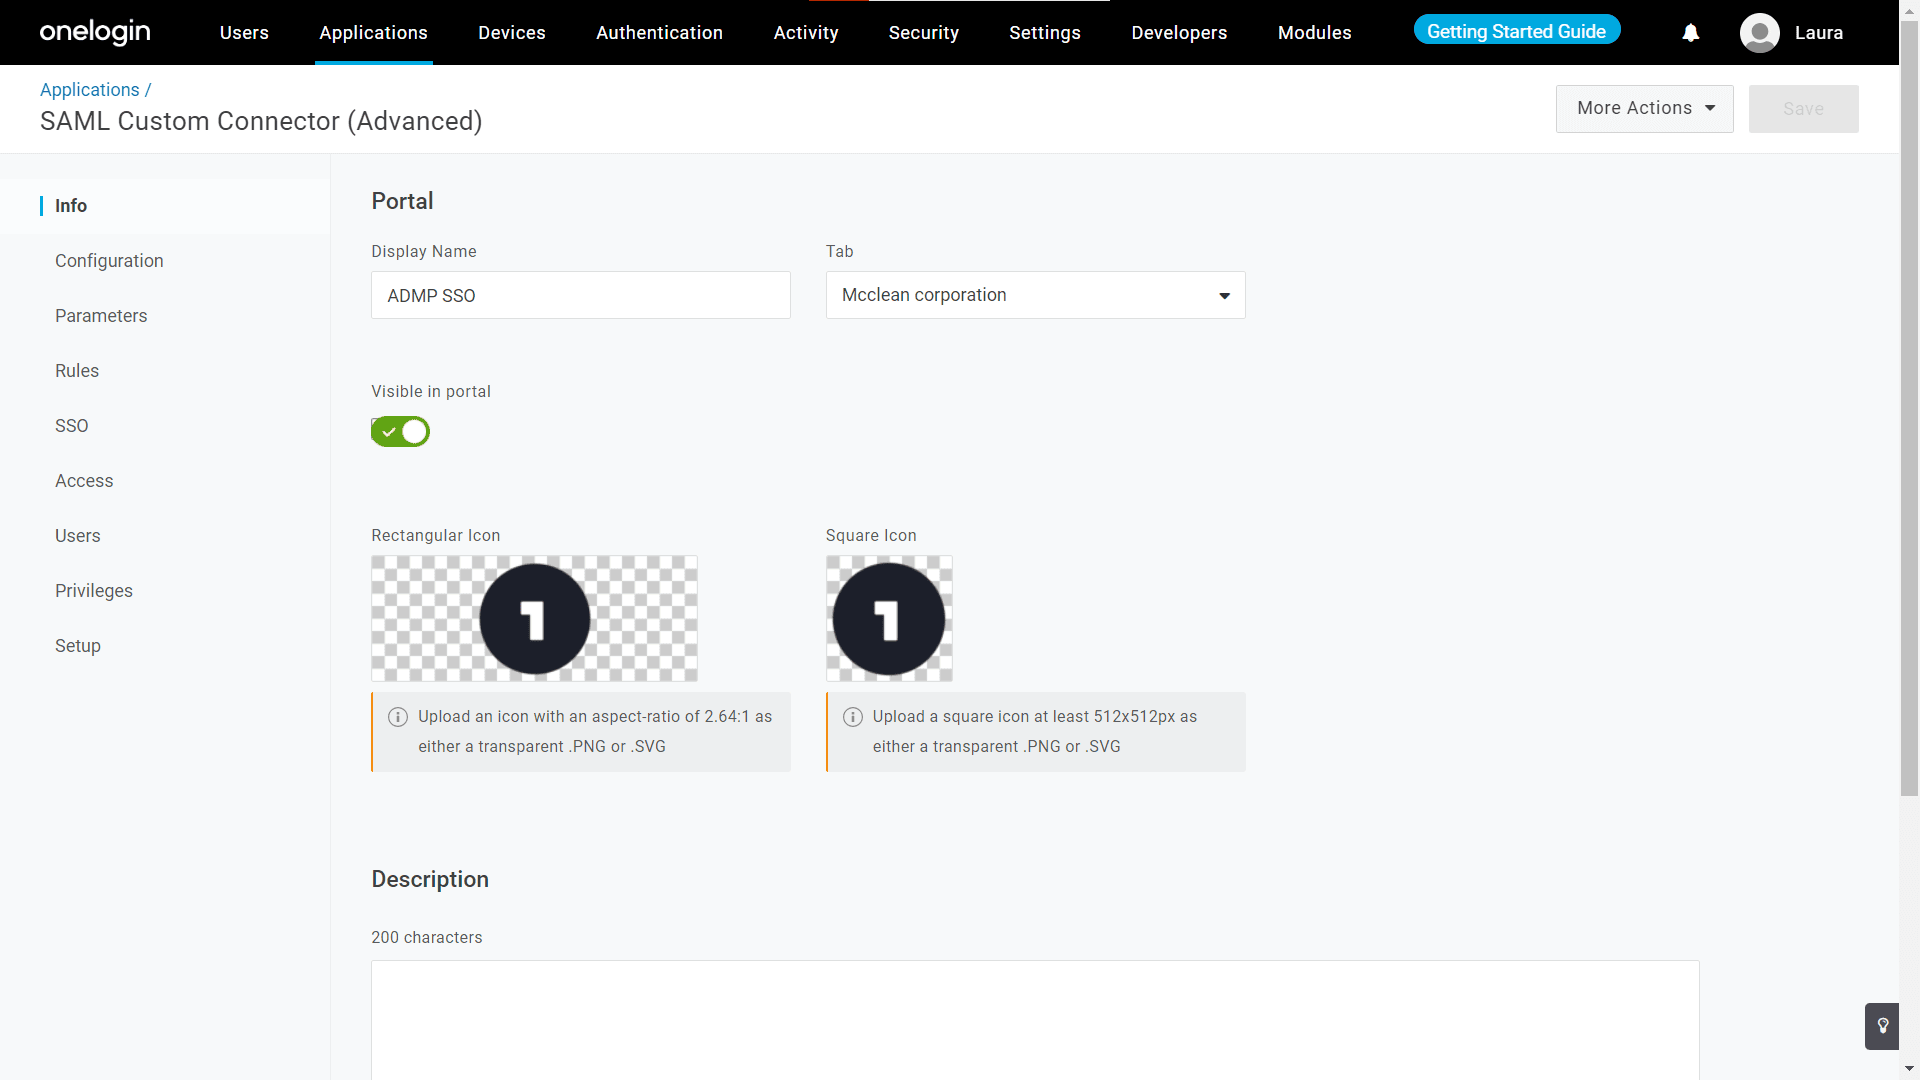The height and width of the screenshot is (1080, 1920).
Task: Switch to the Configuration tab
Action: click(109, 260)
